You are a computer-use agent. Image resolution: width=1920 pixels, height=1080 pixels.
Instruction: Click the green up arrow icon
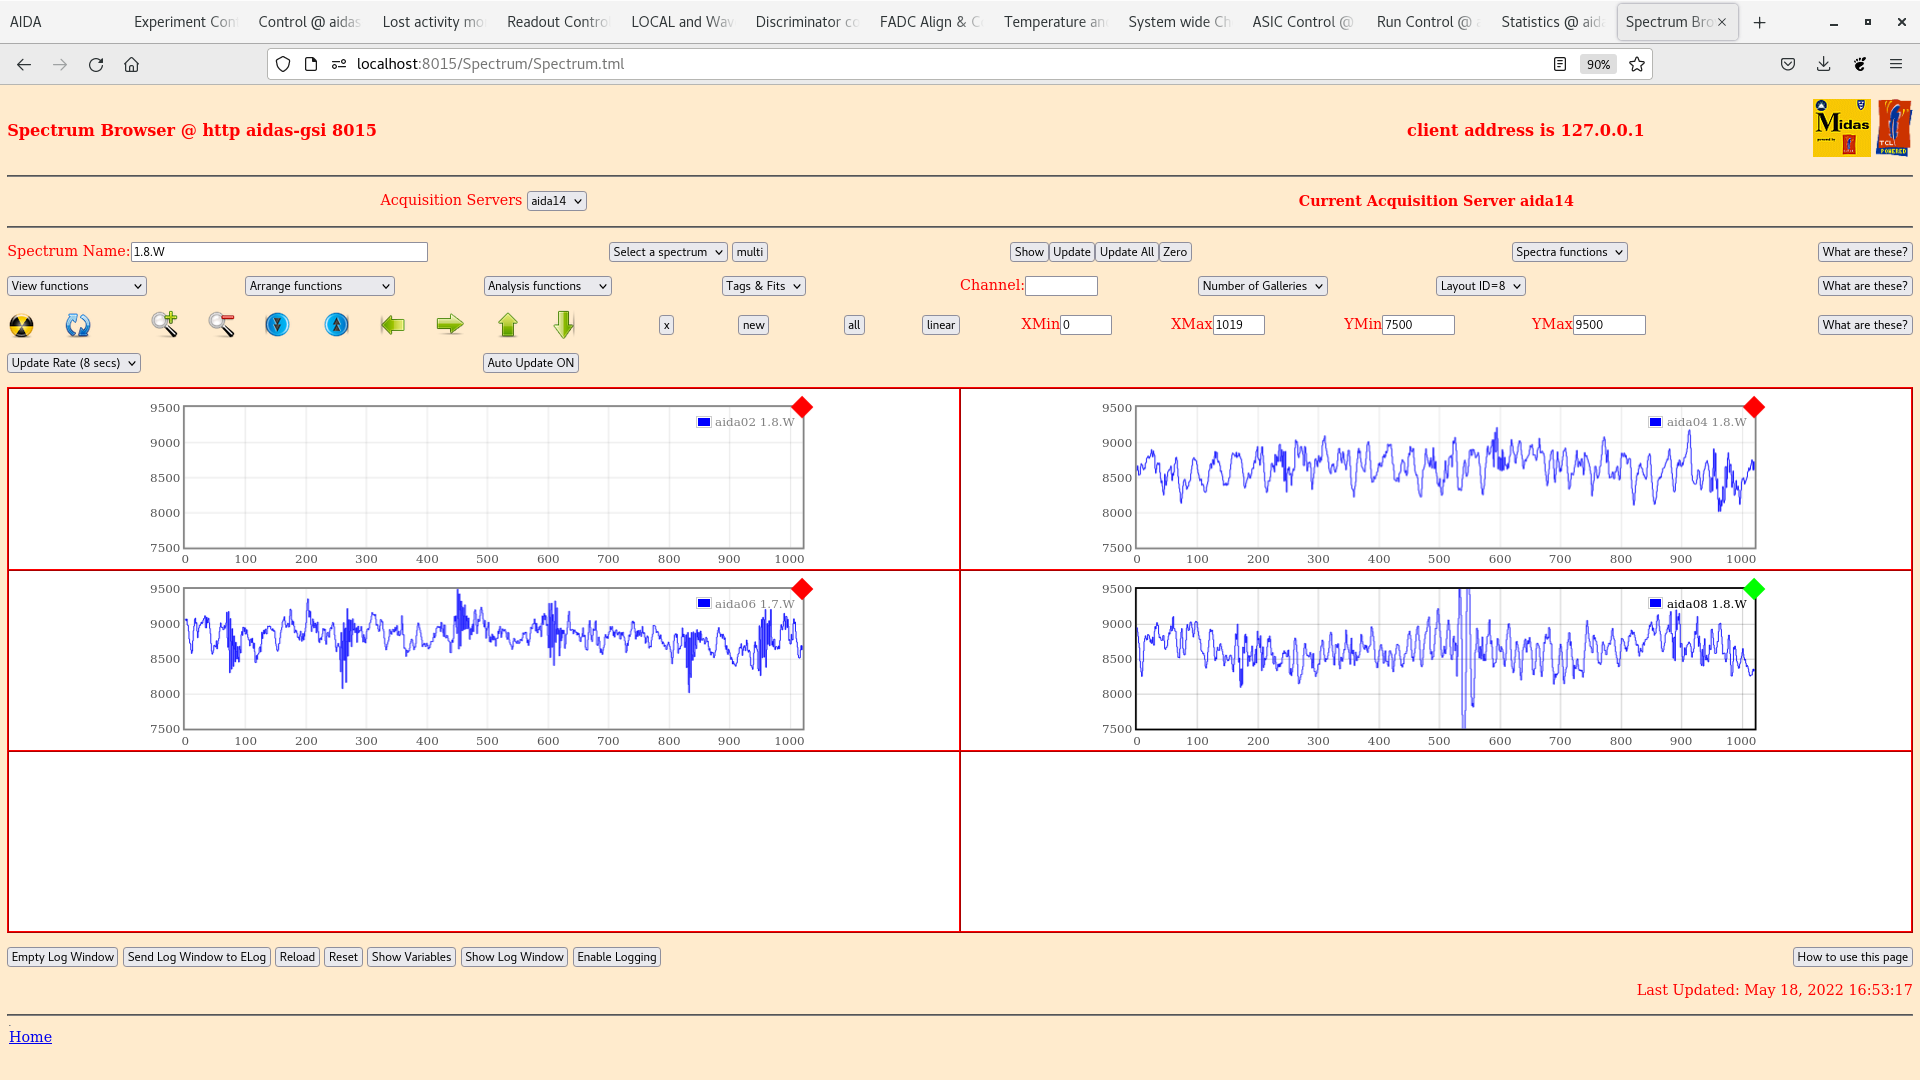(508, 324)
